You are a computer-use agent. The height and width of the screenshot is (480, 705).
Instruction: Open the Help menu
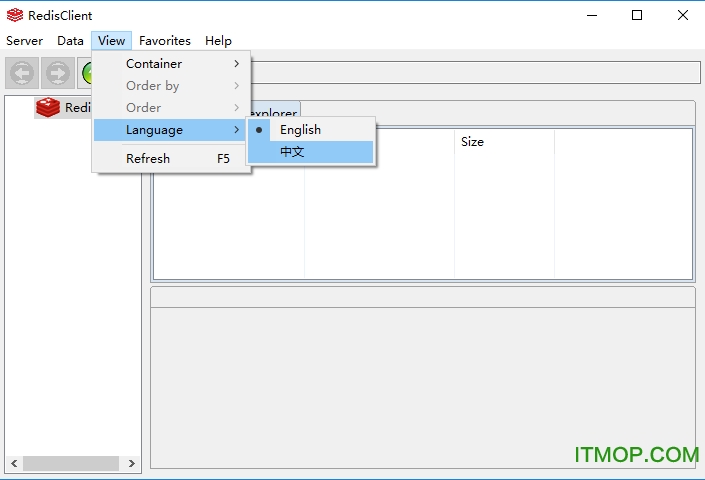tap(218, 41)
